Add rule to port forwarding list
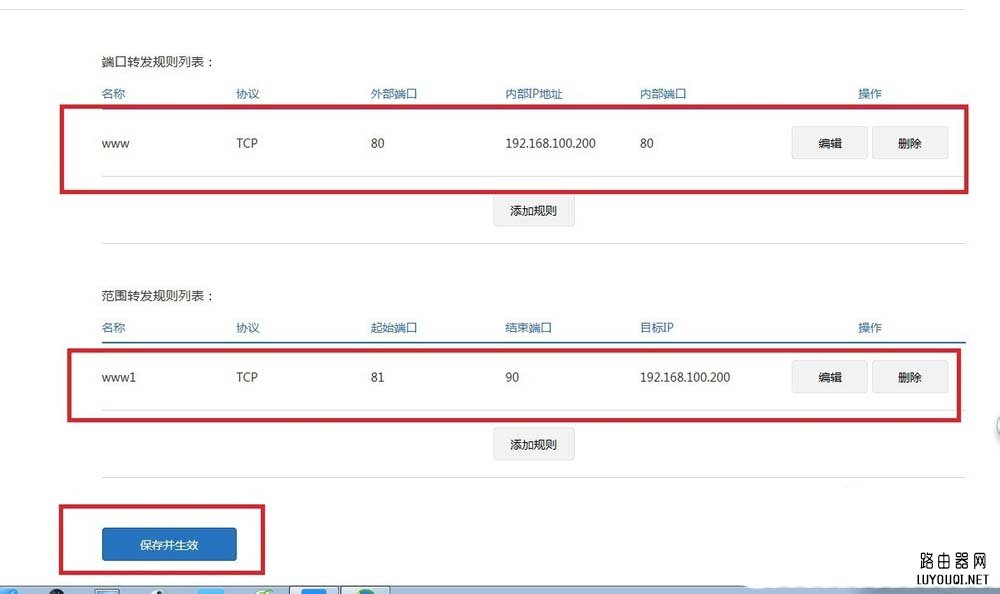Screen dimensions: 1000x594 pos(533,211)
